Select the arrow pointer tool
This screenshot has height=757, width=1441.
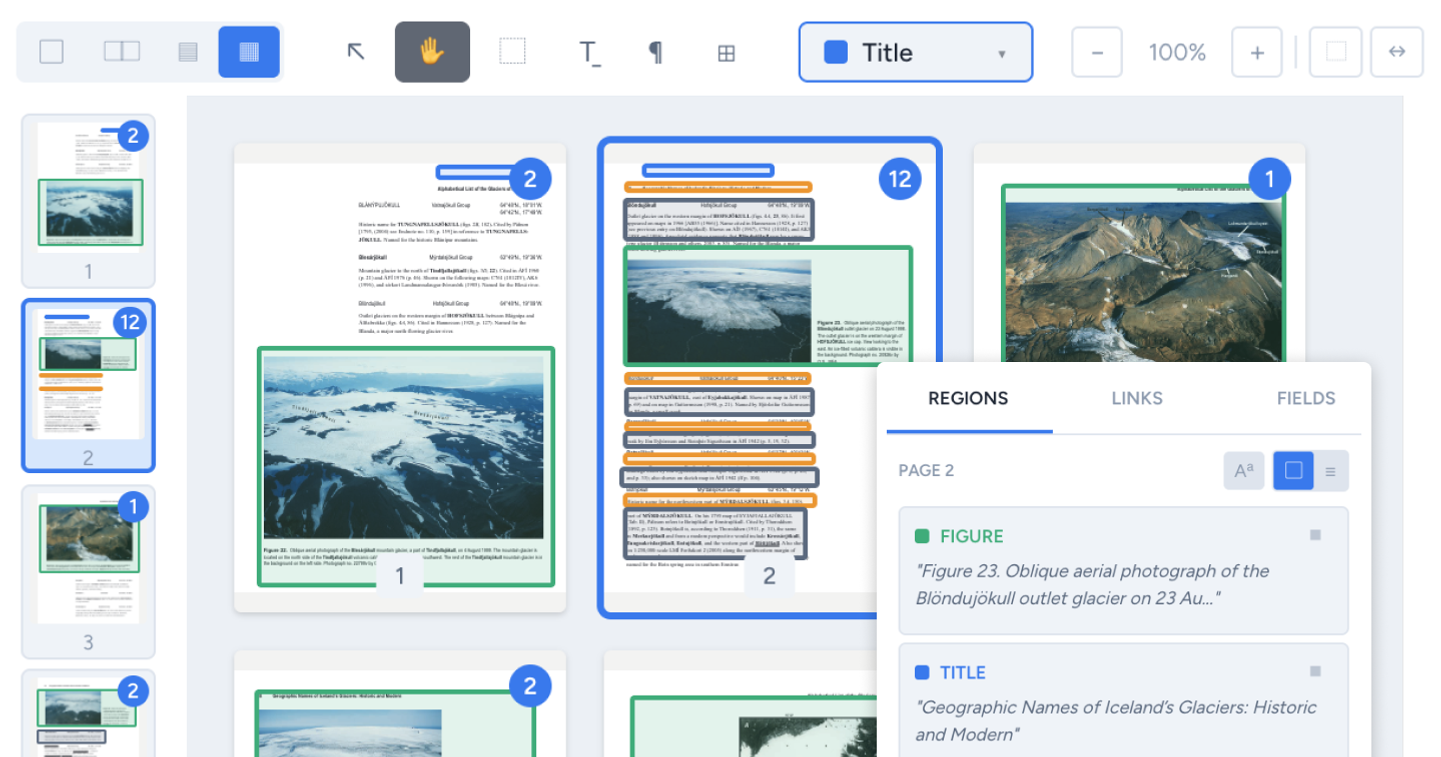356,52
